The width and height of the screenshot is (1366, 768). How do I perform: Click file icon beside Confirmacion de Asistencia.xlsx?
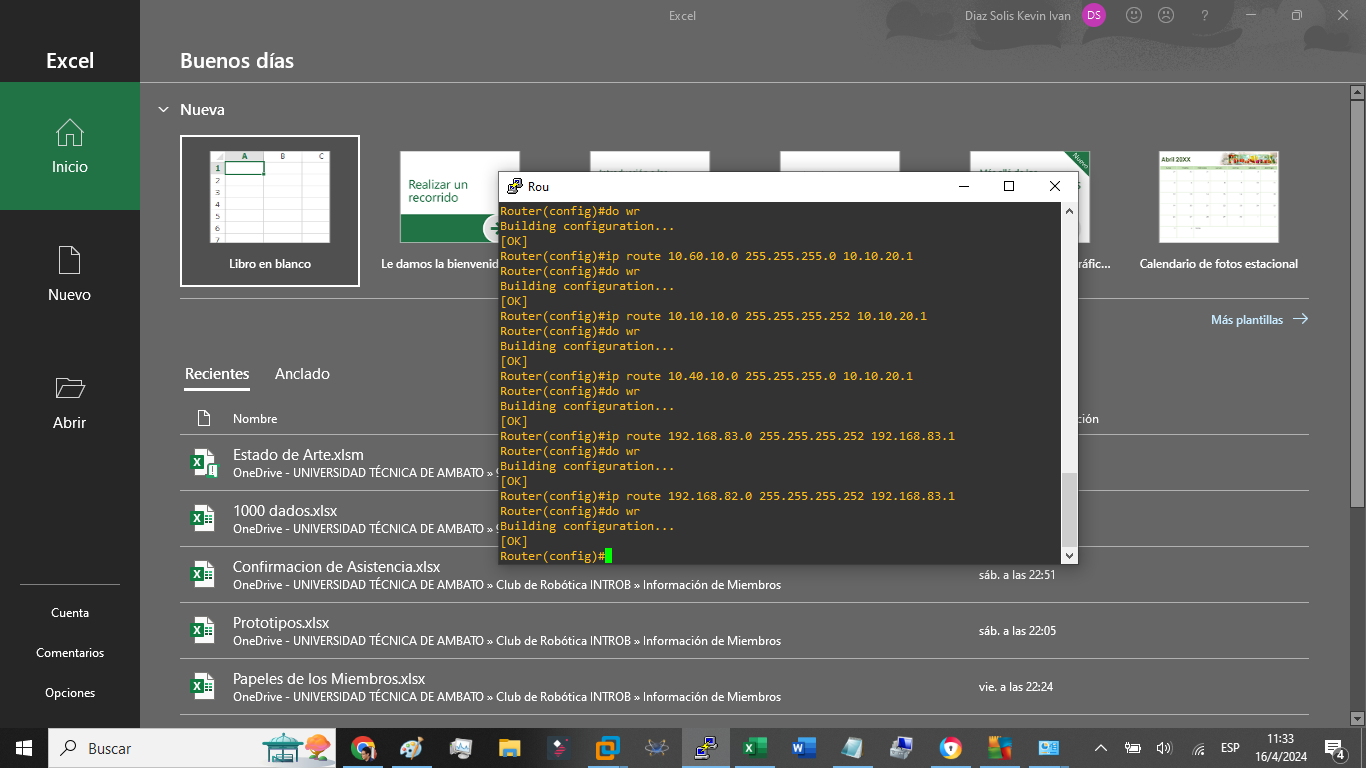coord(203,574)
